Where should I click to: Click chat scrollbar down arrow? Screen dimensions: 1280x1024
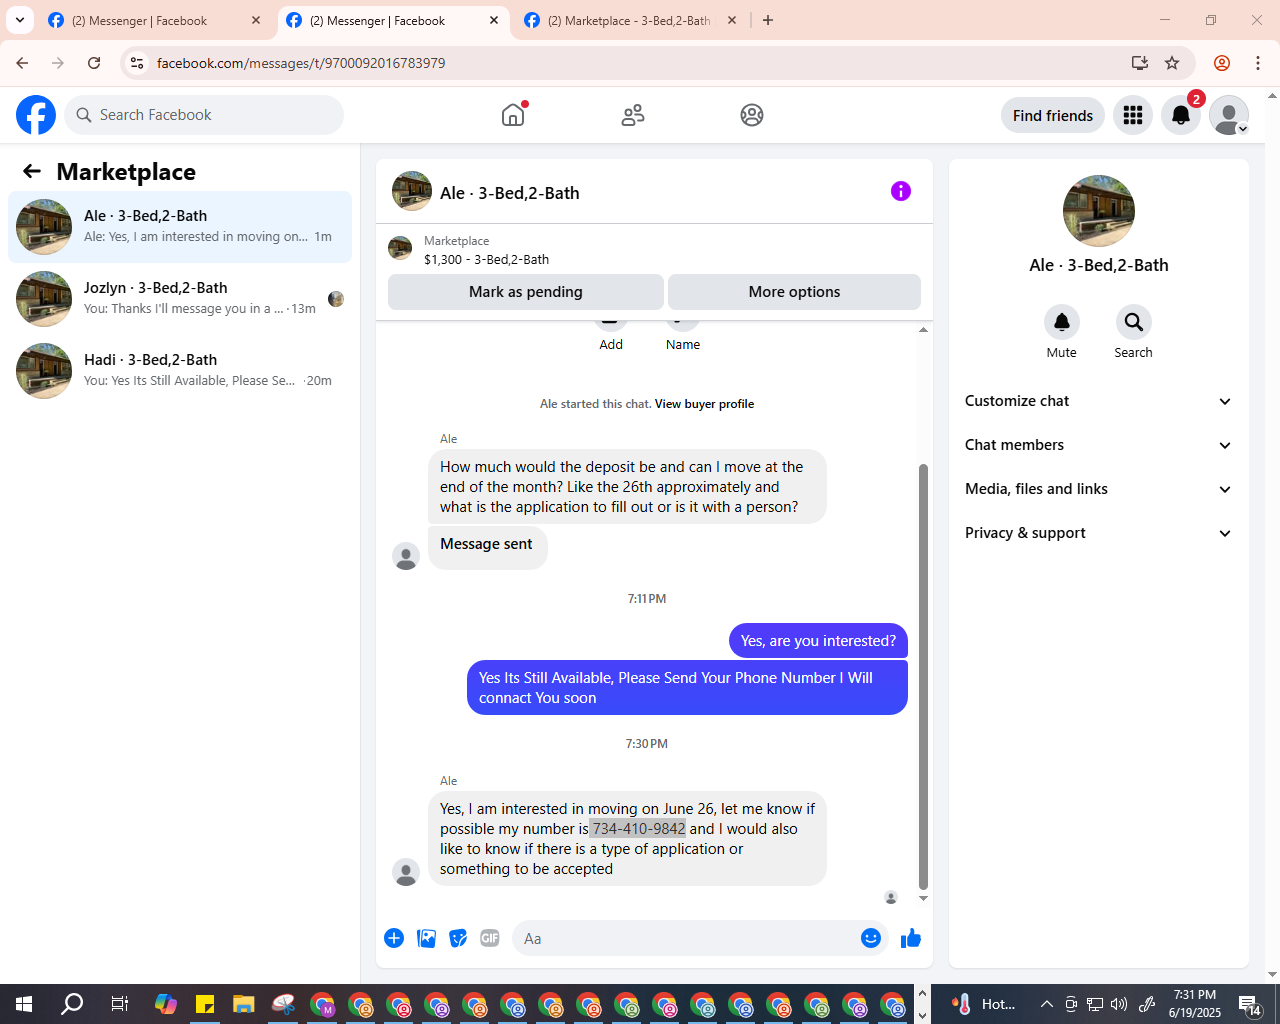pos(923,898)
